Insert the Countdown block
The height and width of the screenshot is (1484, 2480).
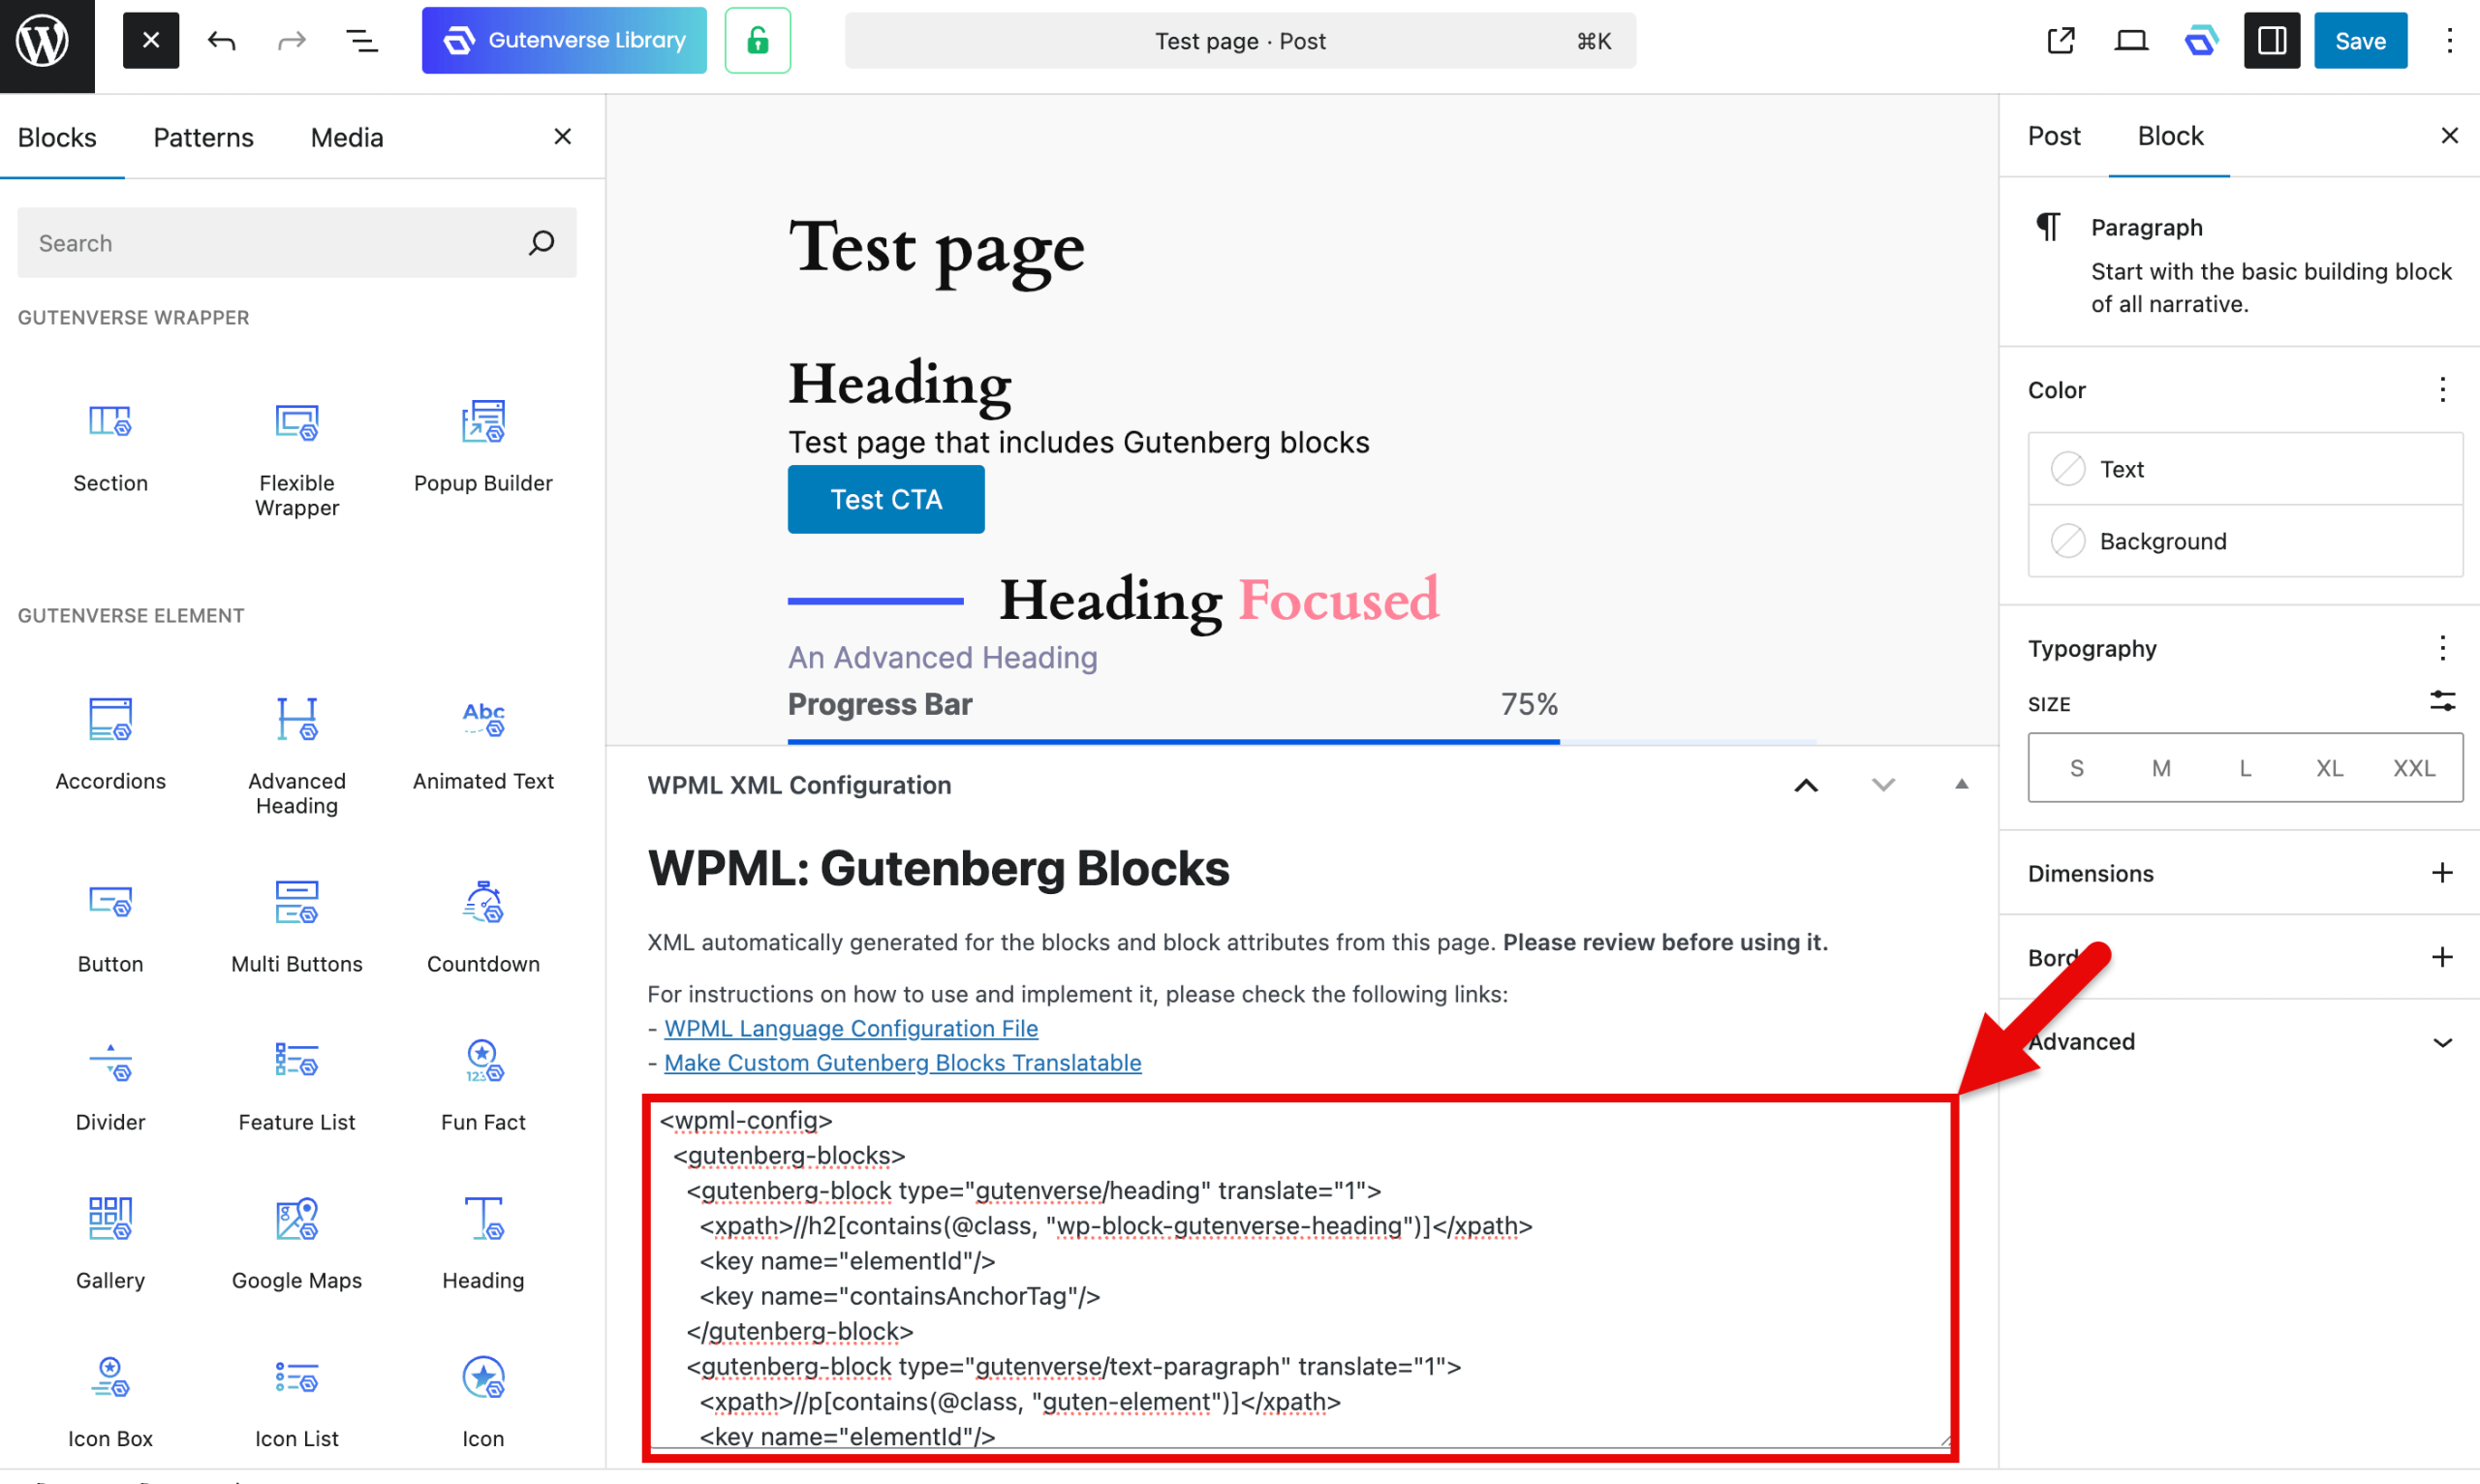[x=483, y=927]
